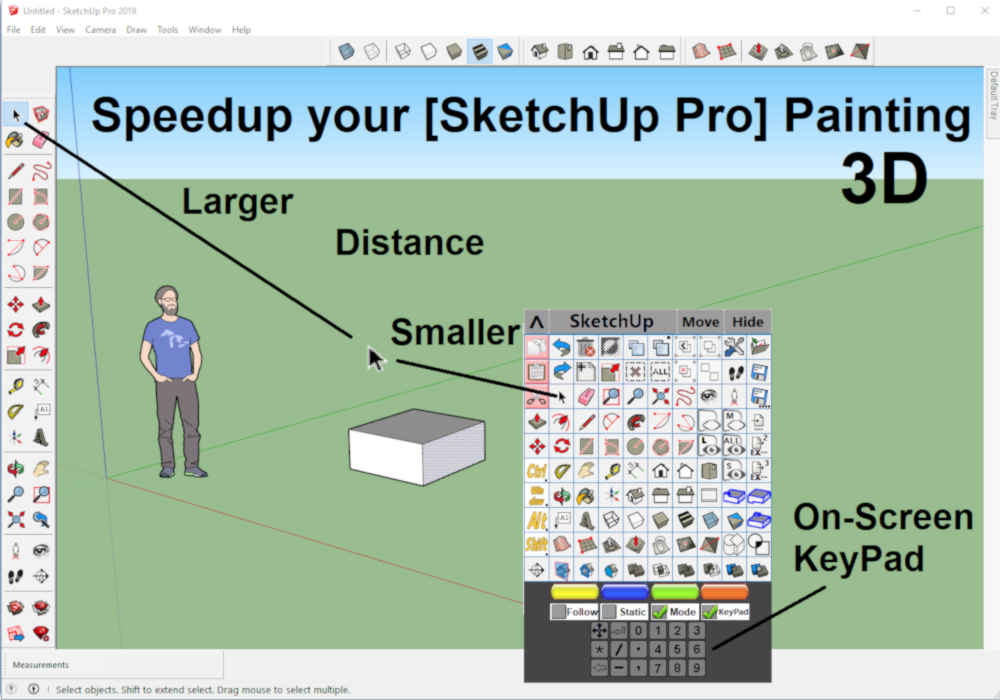Toggle the Alt modifier key in panel
1000x700 pixels.
[536, 520]
